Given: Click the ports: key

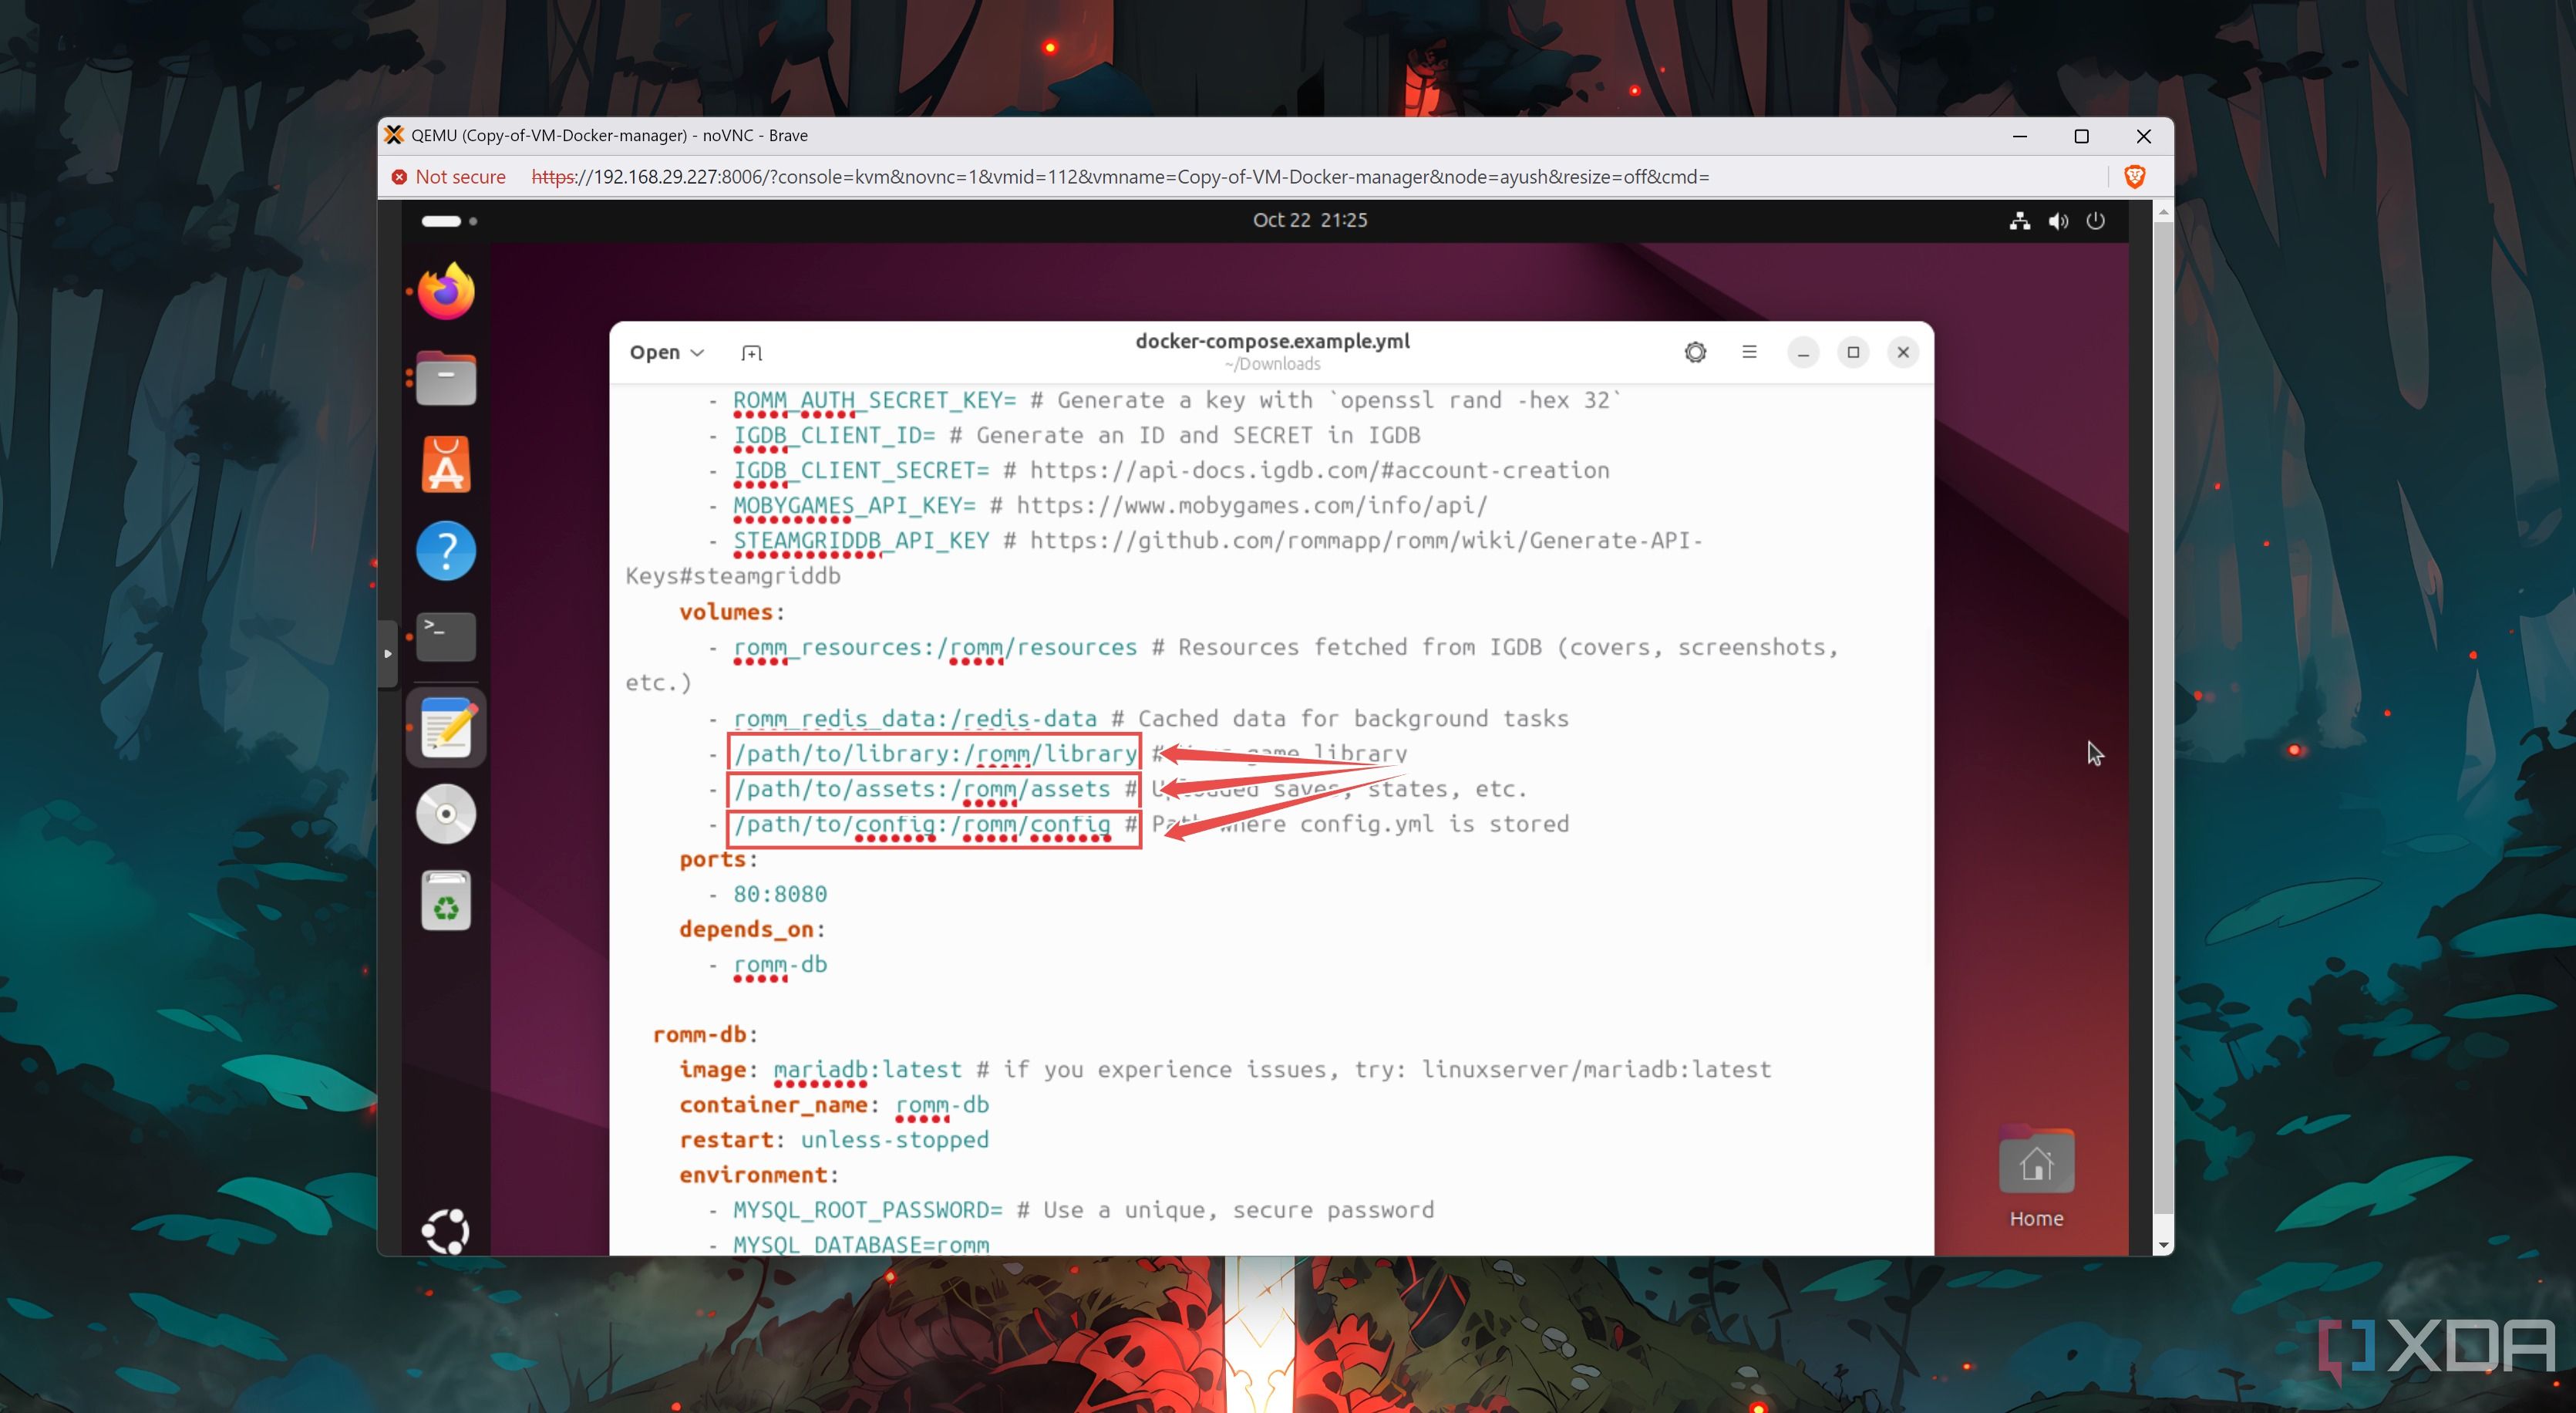Looking at the screenshot, I should pos(718,859).
